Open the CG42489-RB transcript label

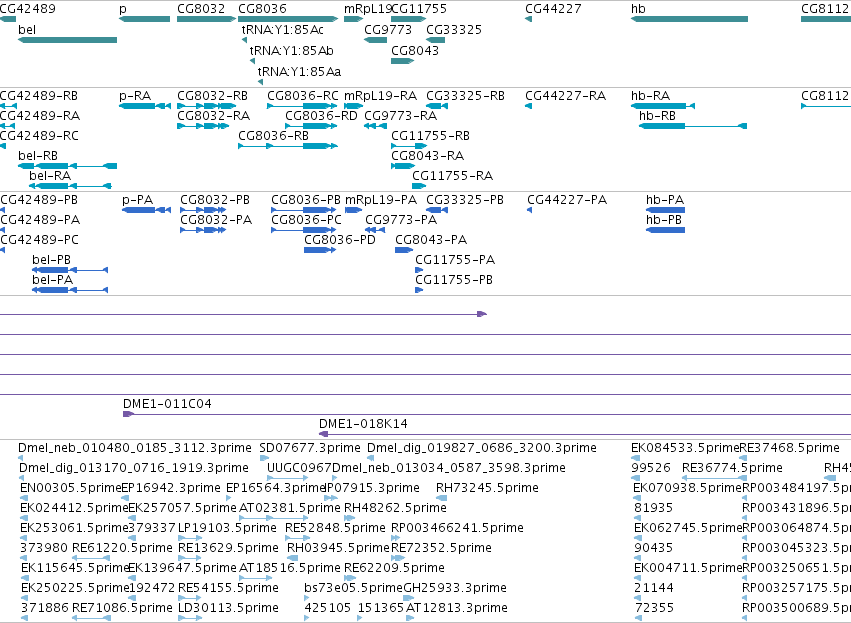click(x=39, y=96)
